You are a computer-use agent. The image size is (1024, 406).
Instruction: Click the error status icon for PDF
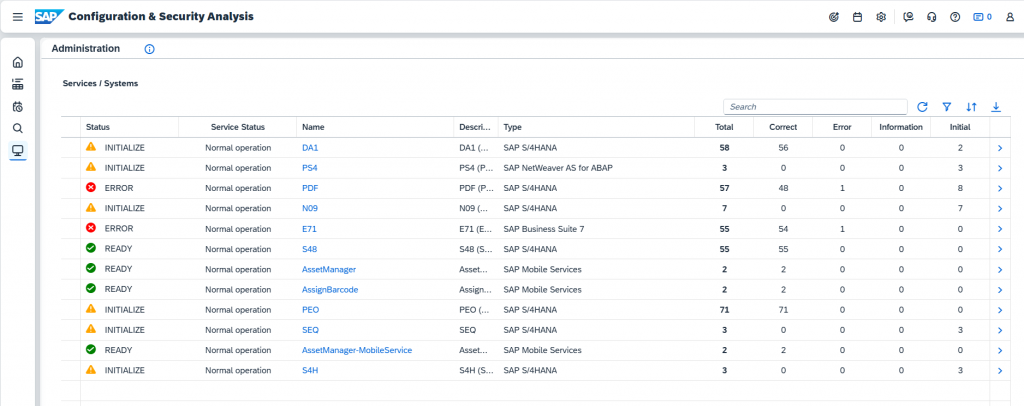[x=91, y=188]
